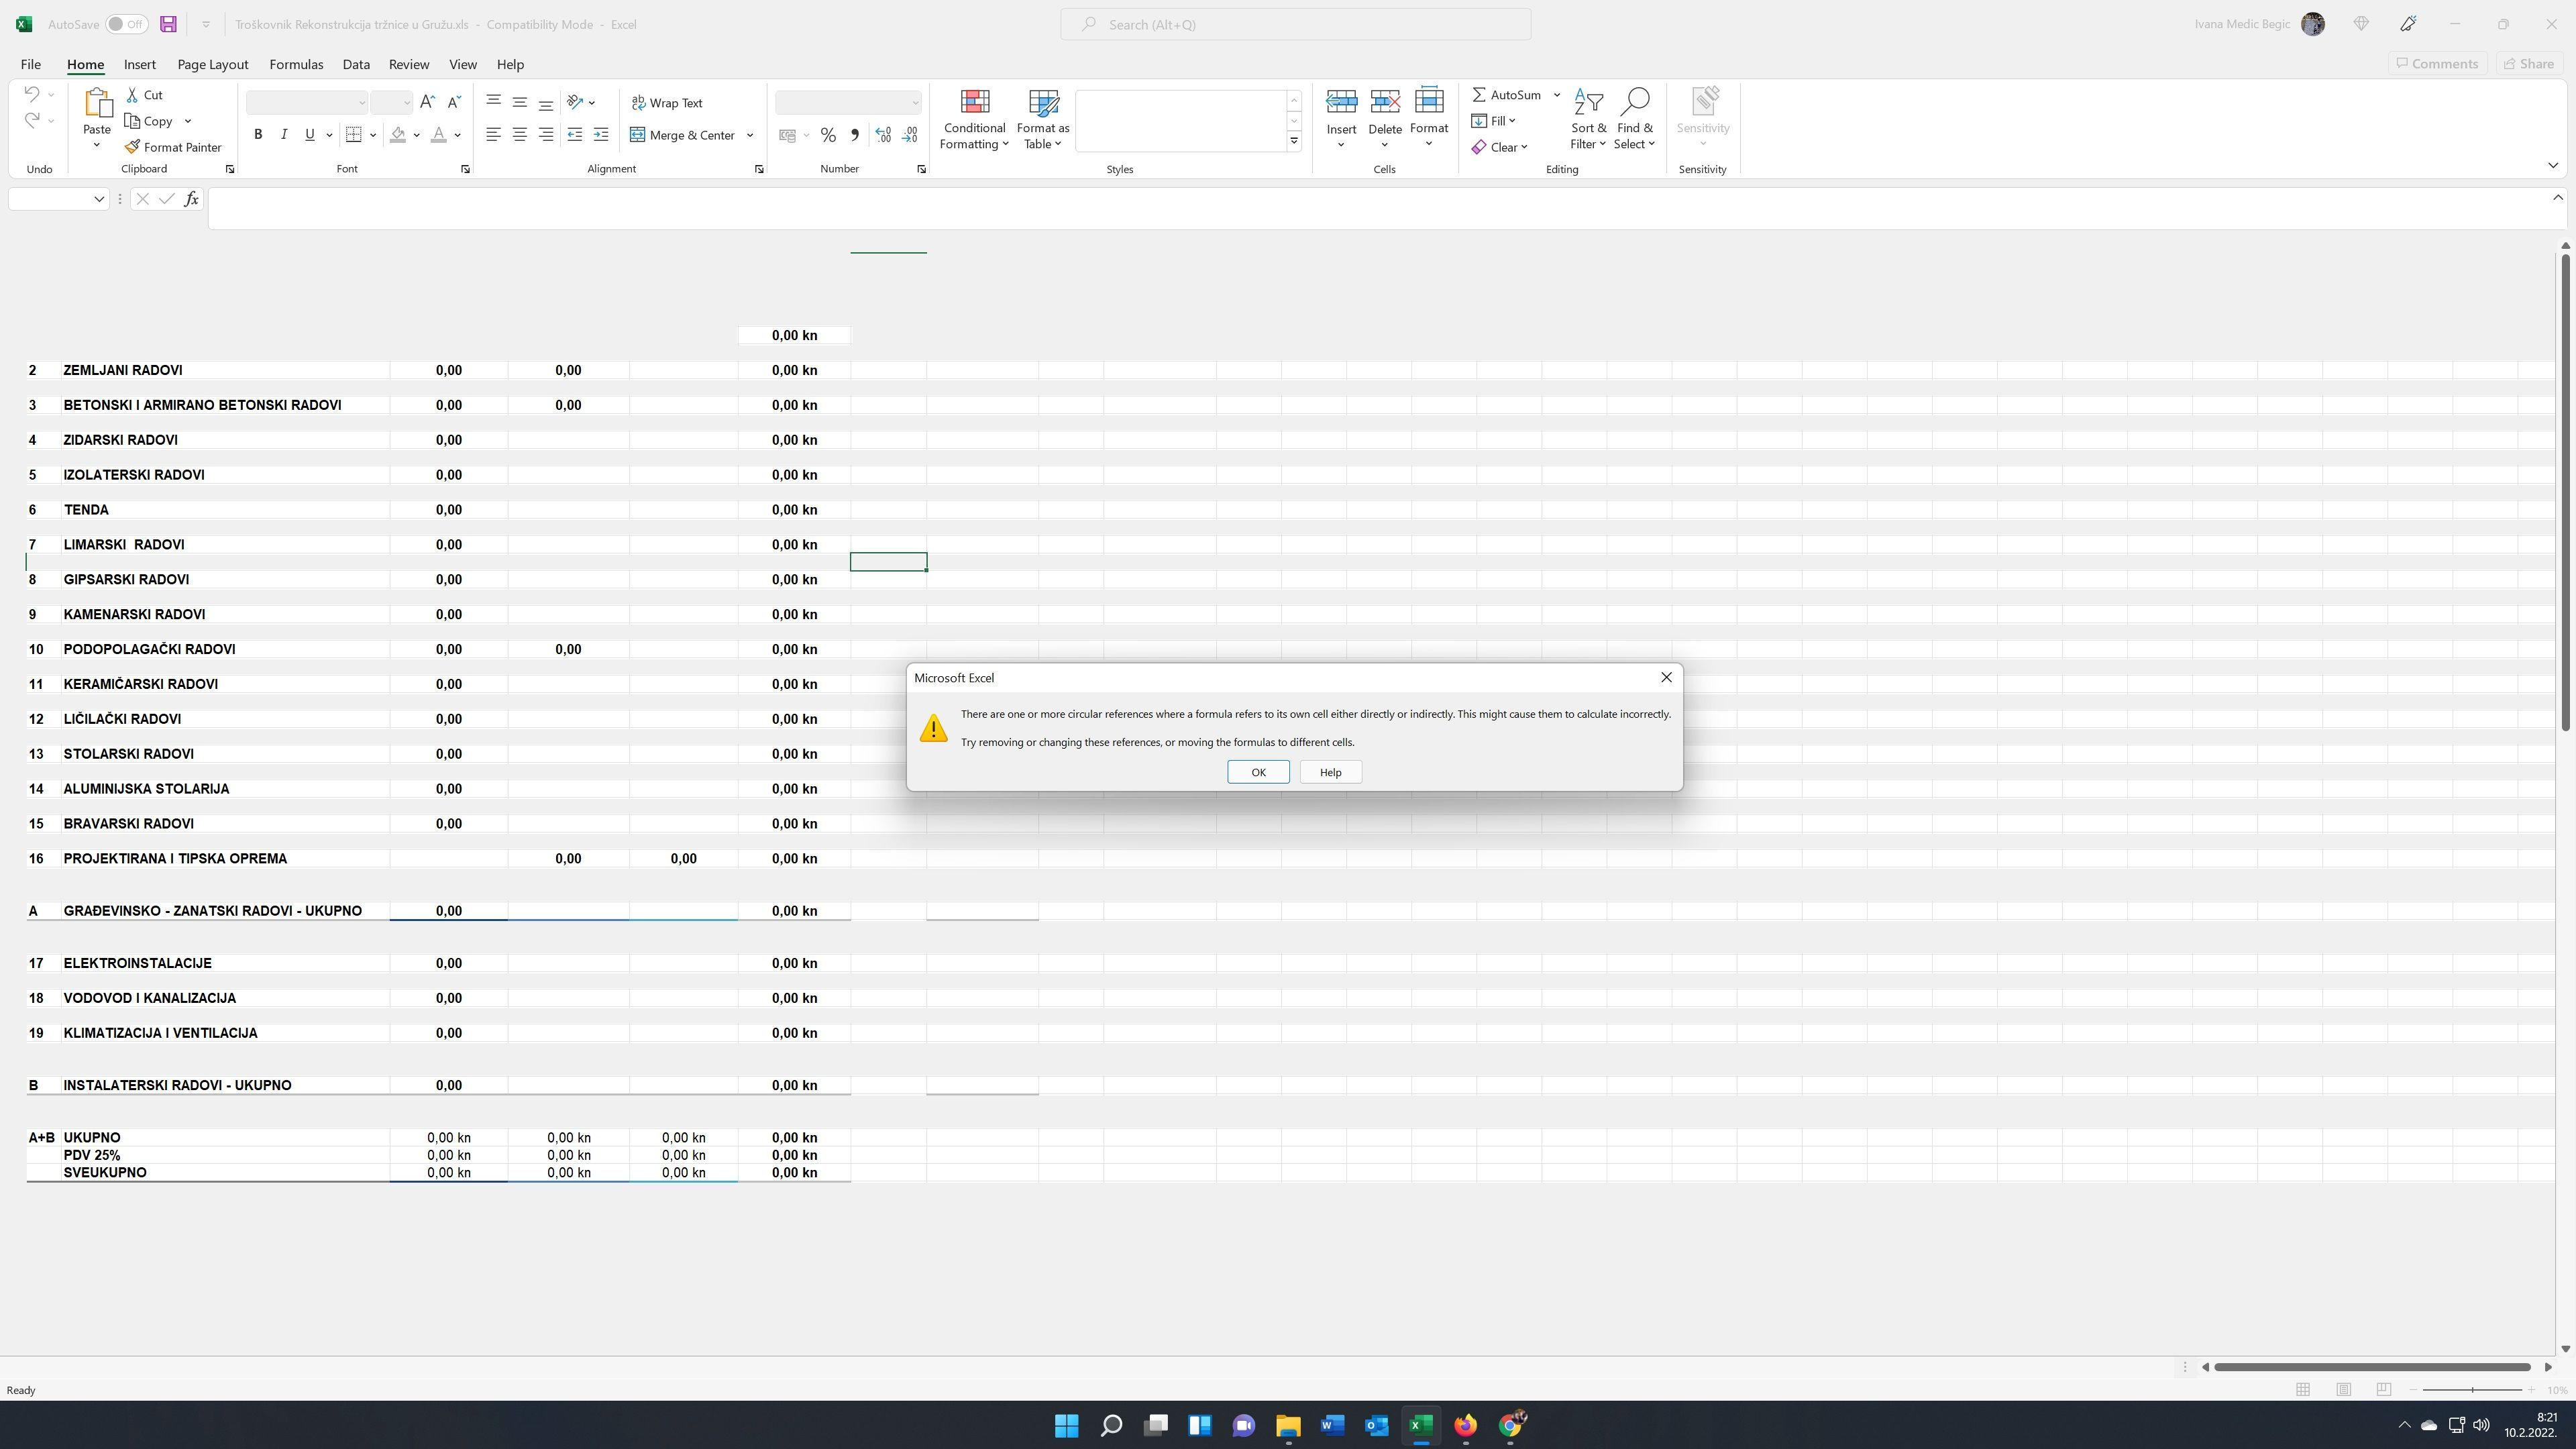
Task: Click OK in circular reference dialog
Action: pos(1258,772)
